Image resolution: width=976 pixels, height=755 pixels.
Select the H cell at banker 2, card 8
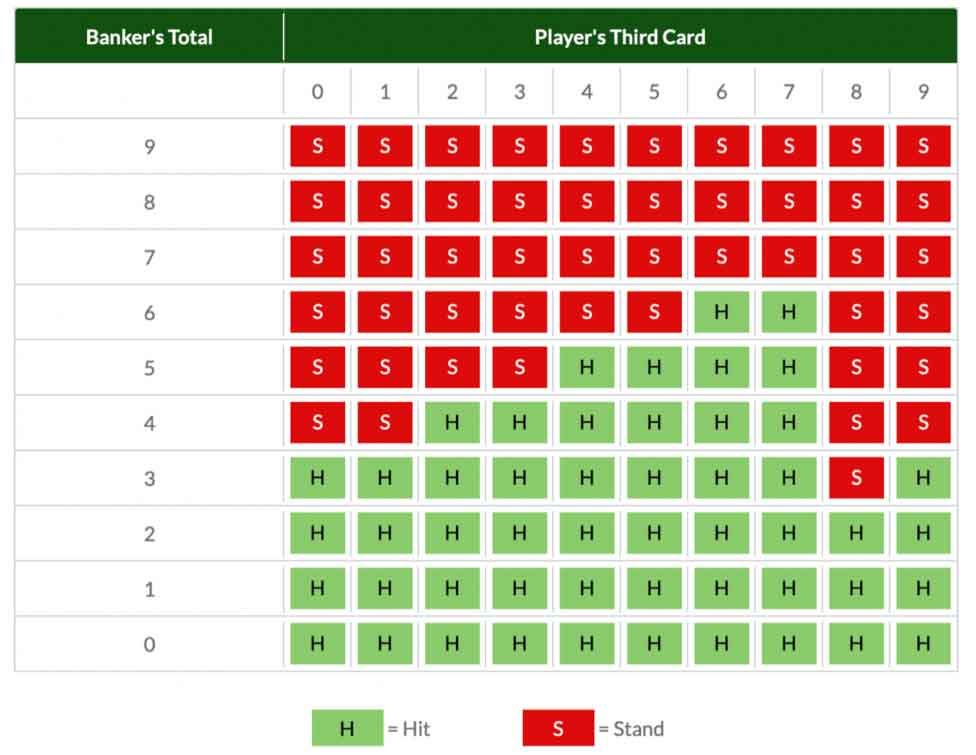pyautogui.click(x=856, y=533)
